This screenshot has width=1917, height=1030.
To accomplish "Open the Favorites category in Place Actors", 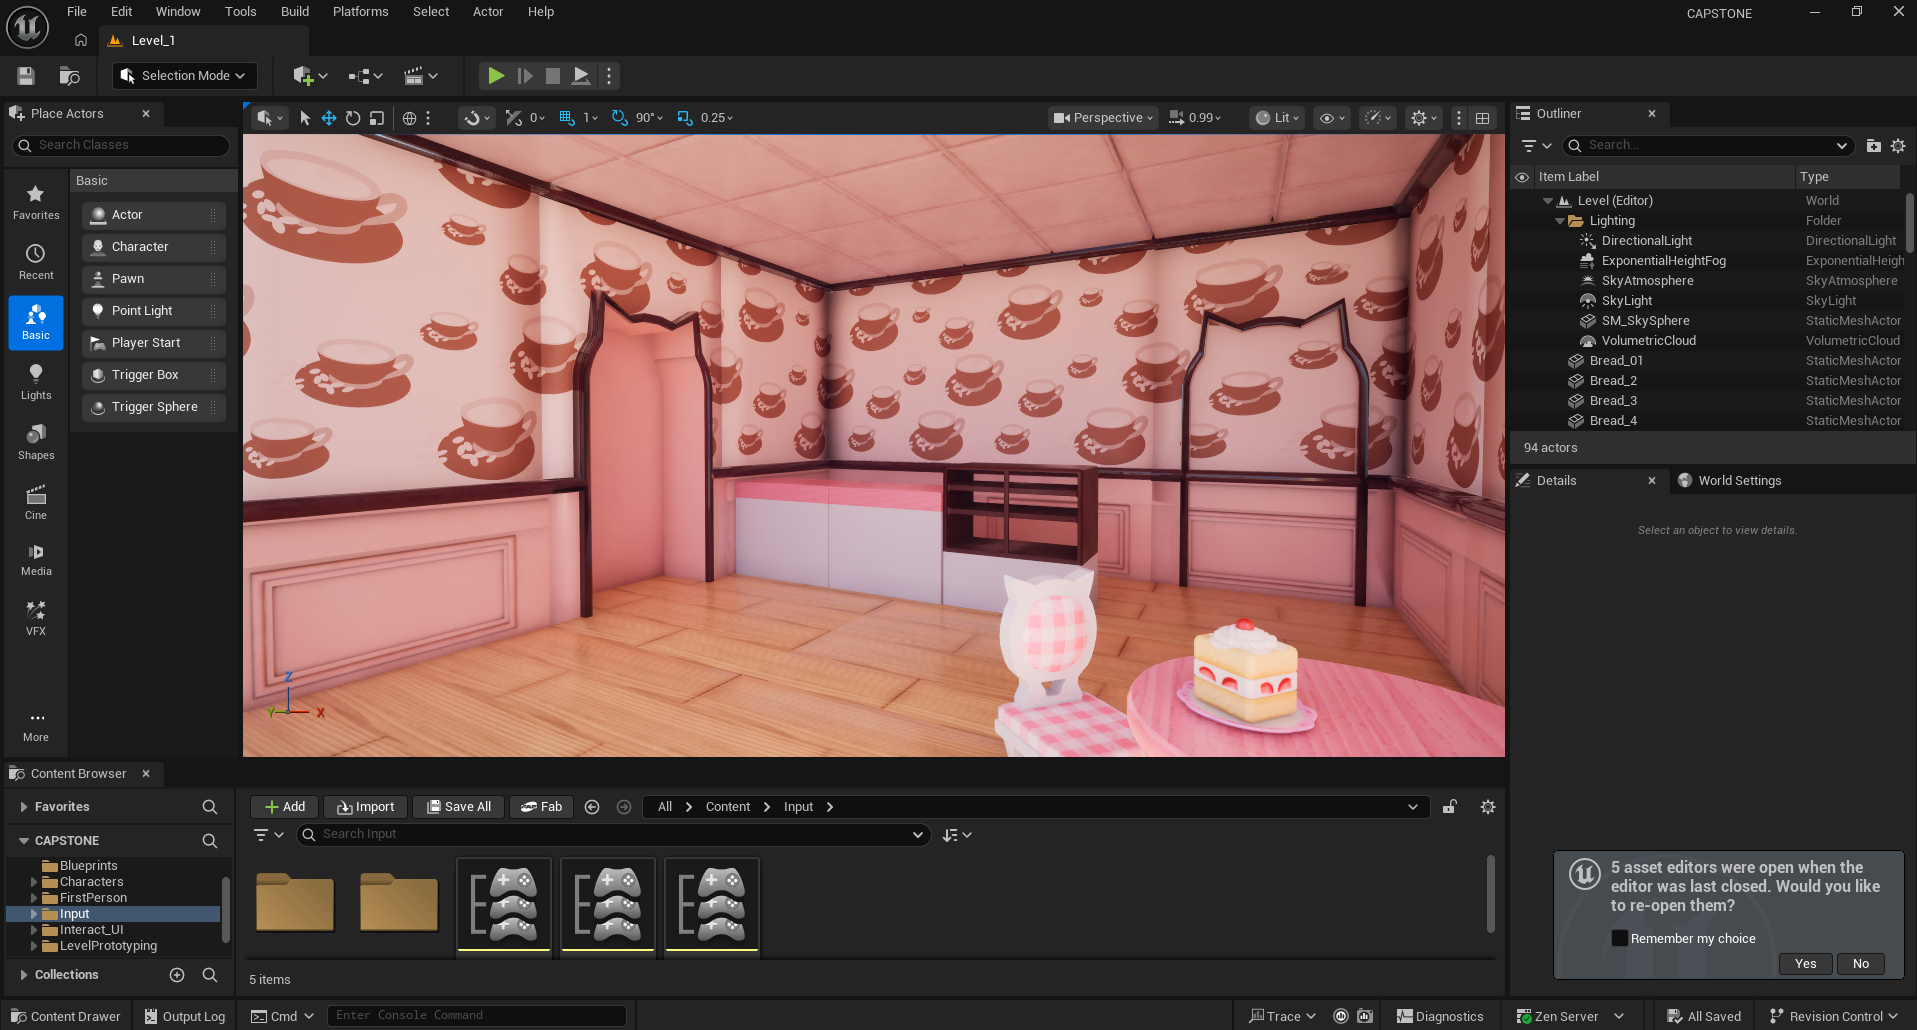I will pos(36,202).
